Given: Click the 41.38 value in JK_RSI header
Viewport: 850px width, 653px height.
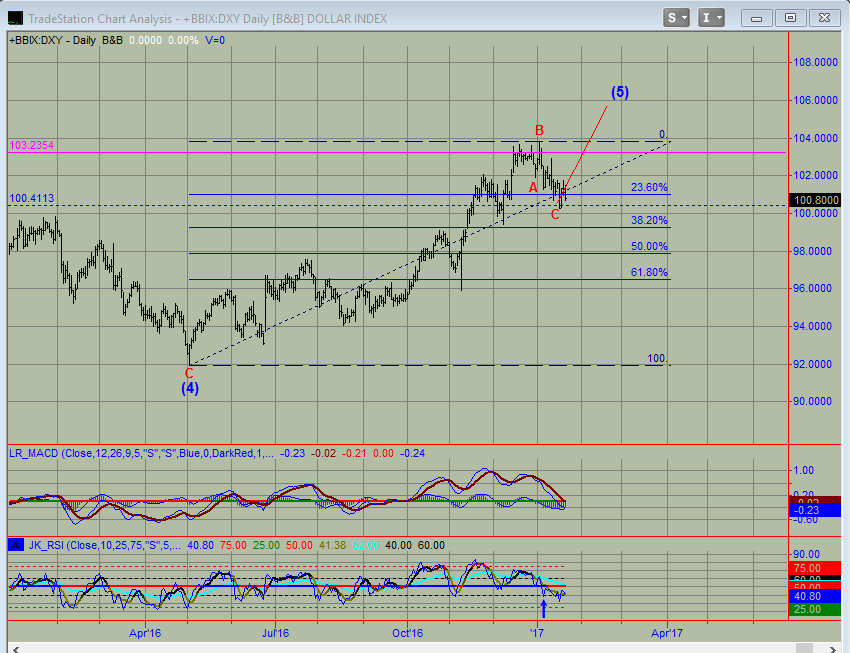Looking at the screenshot, I should click(332, 545).
